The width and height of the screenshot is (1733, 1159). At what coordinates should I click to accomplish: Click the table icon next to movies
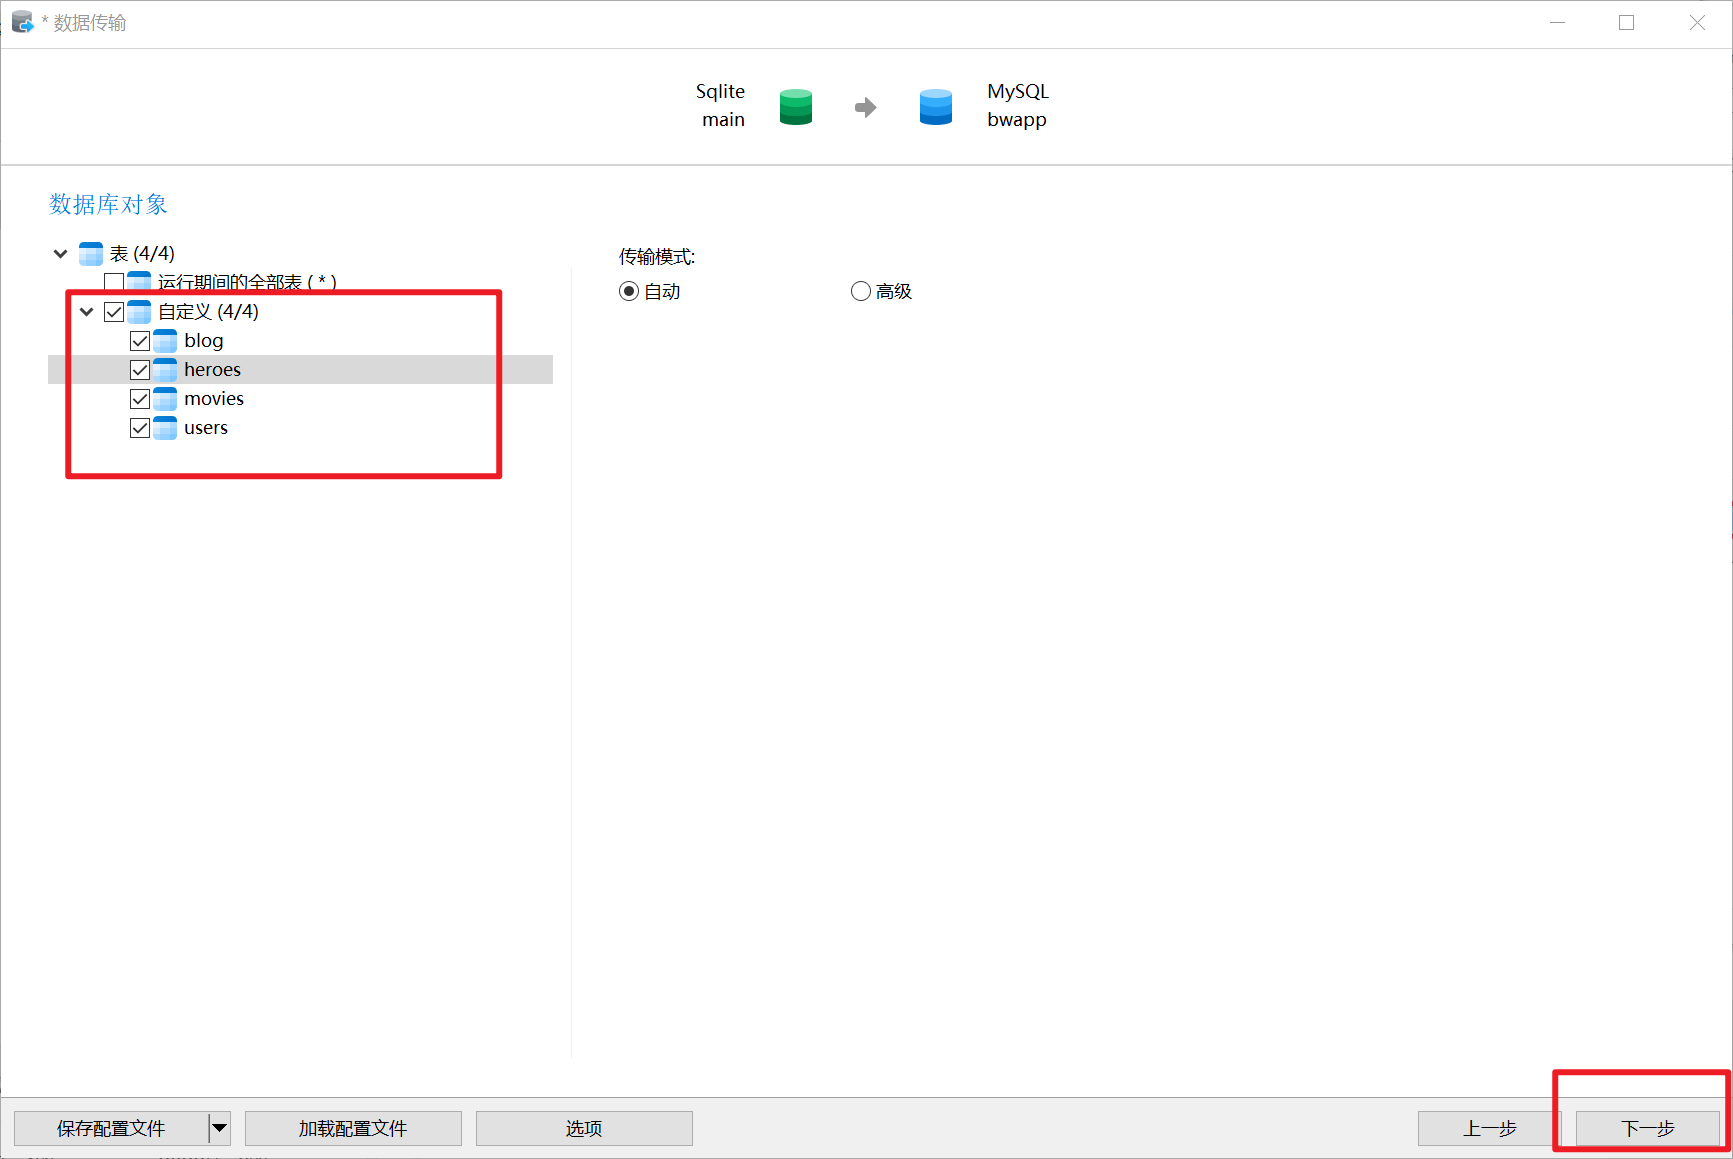[x=165, y=399]
